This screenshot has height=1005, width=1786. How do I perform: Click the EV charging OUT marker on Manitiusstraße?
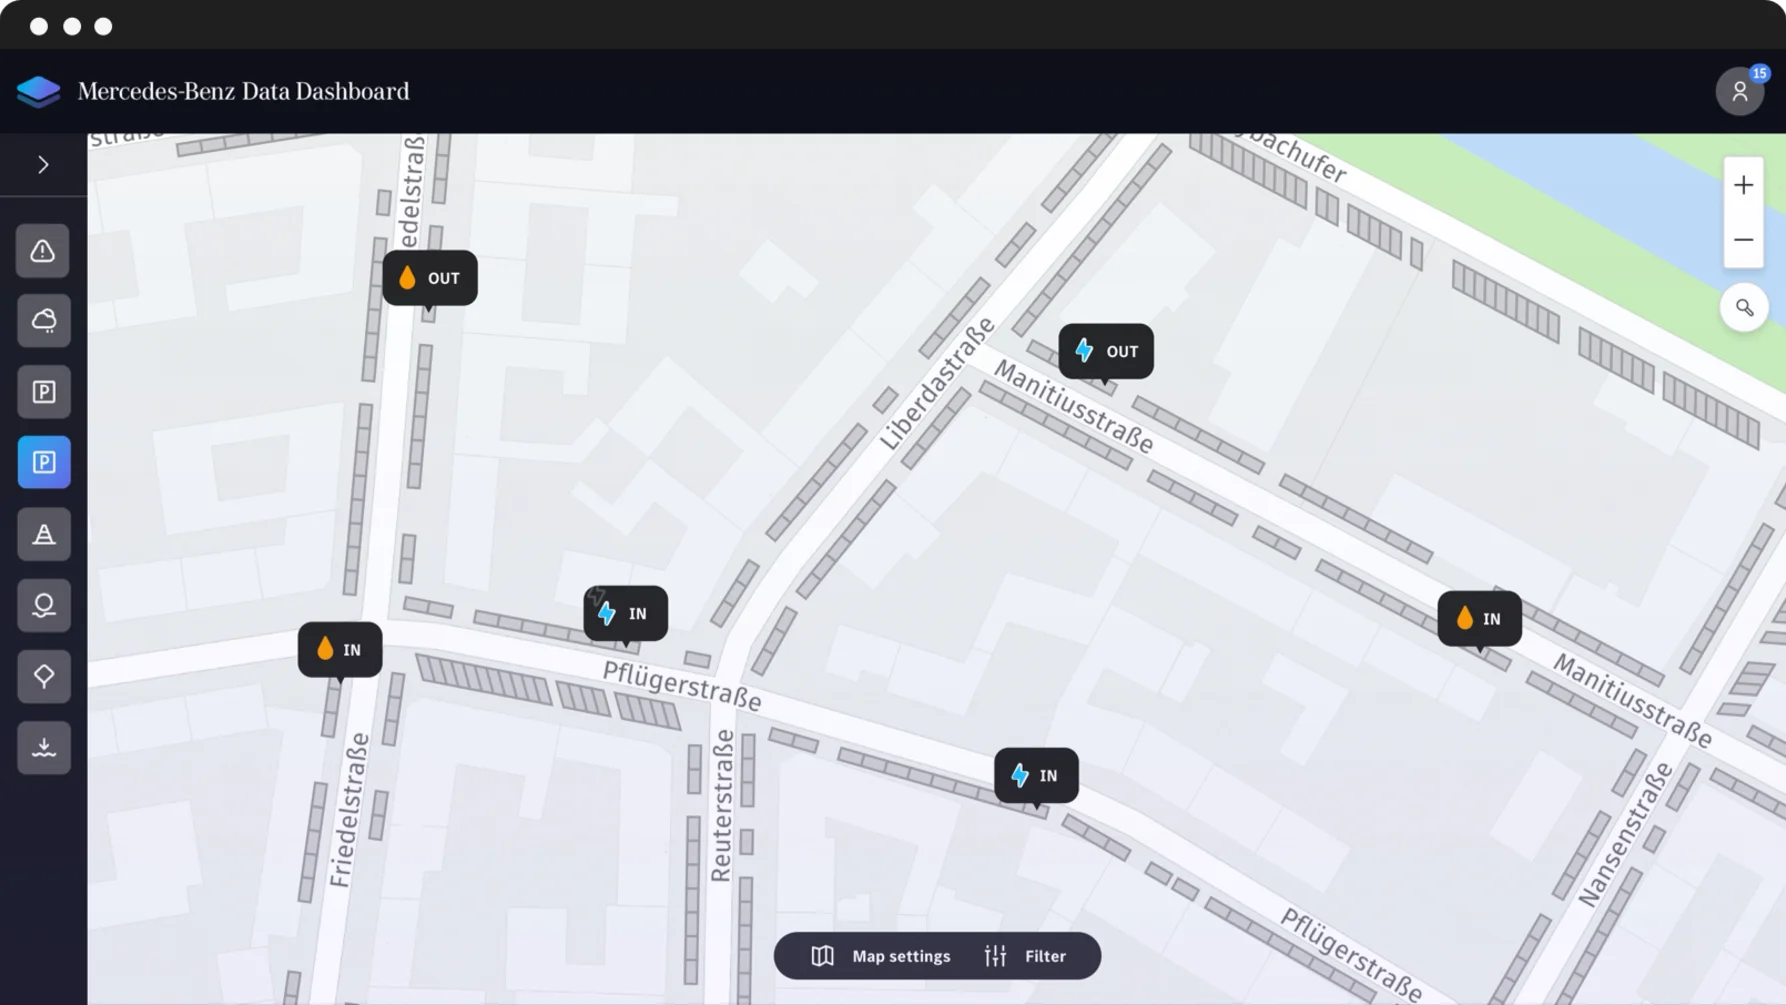click(1105, 351)
